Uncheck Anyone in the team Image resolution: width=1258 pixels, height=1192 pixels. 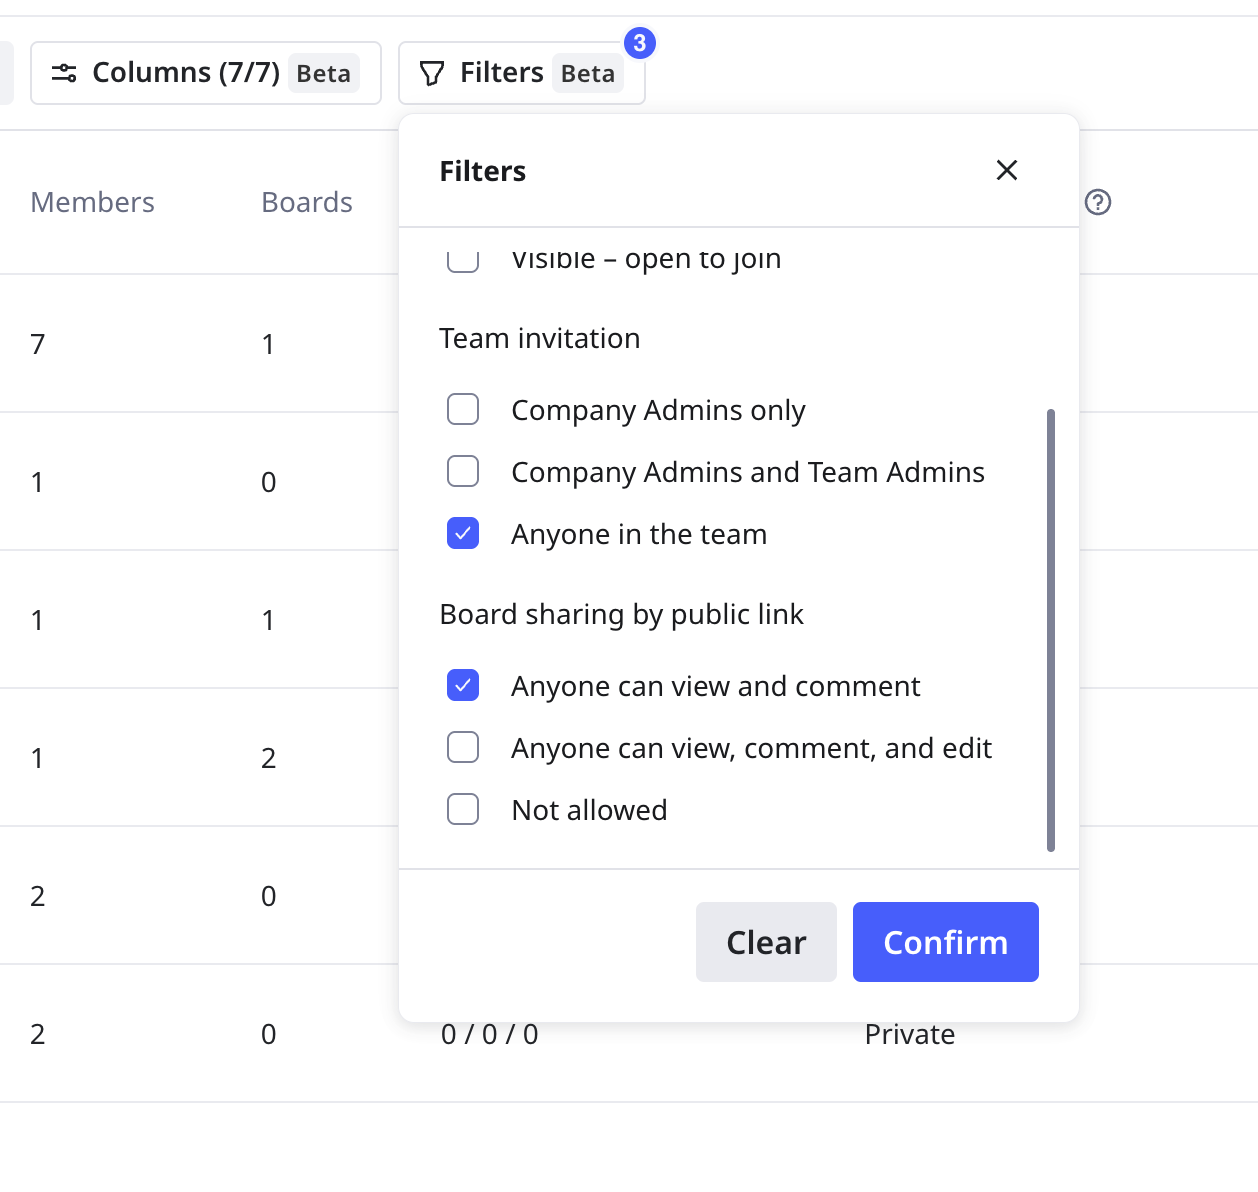point(462,534)
